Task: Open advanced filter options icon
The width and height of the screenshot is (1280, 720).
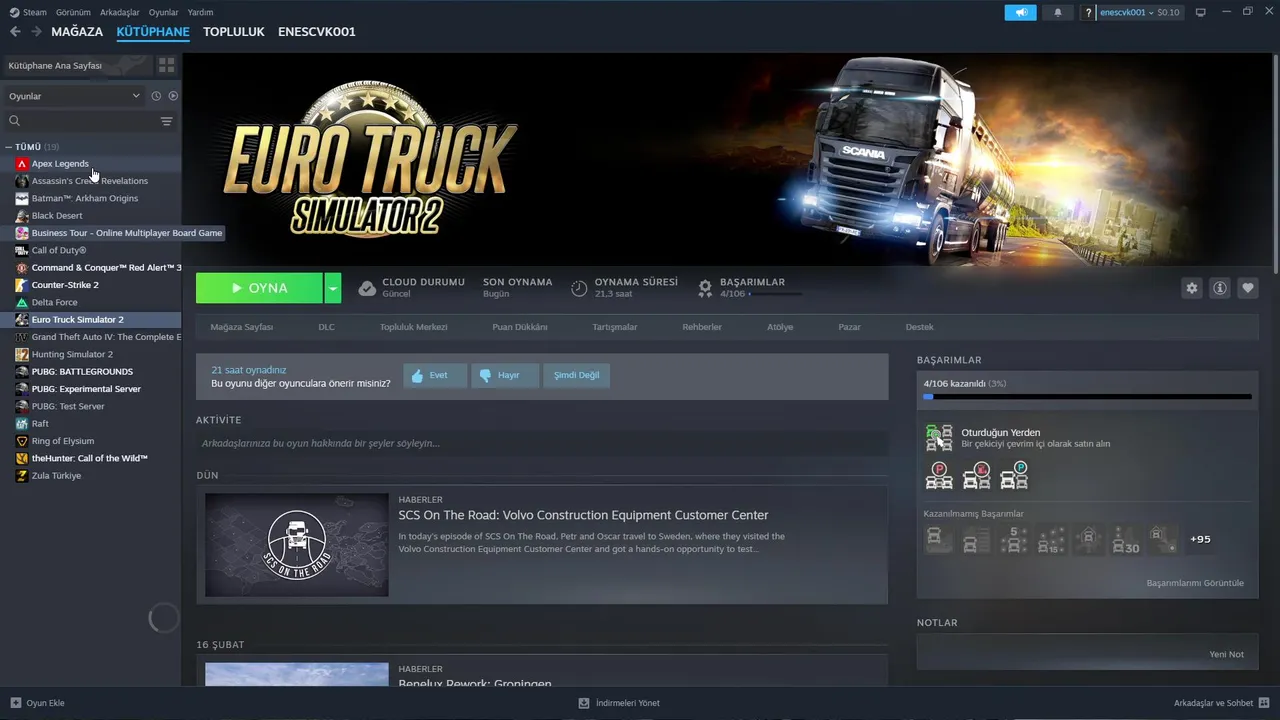Action: pyautogui.click(x=166, y=121)
